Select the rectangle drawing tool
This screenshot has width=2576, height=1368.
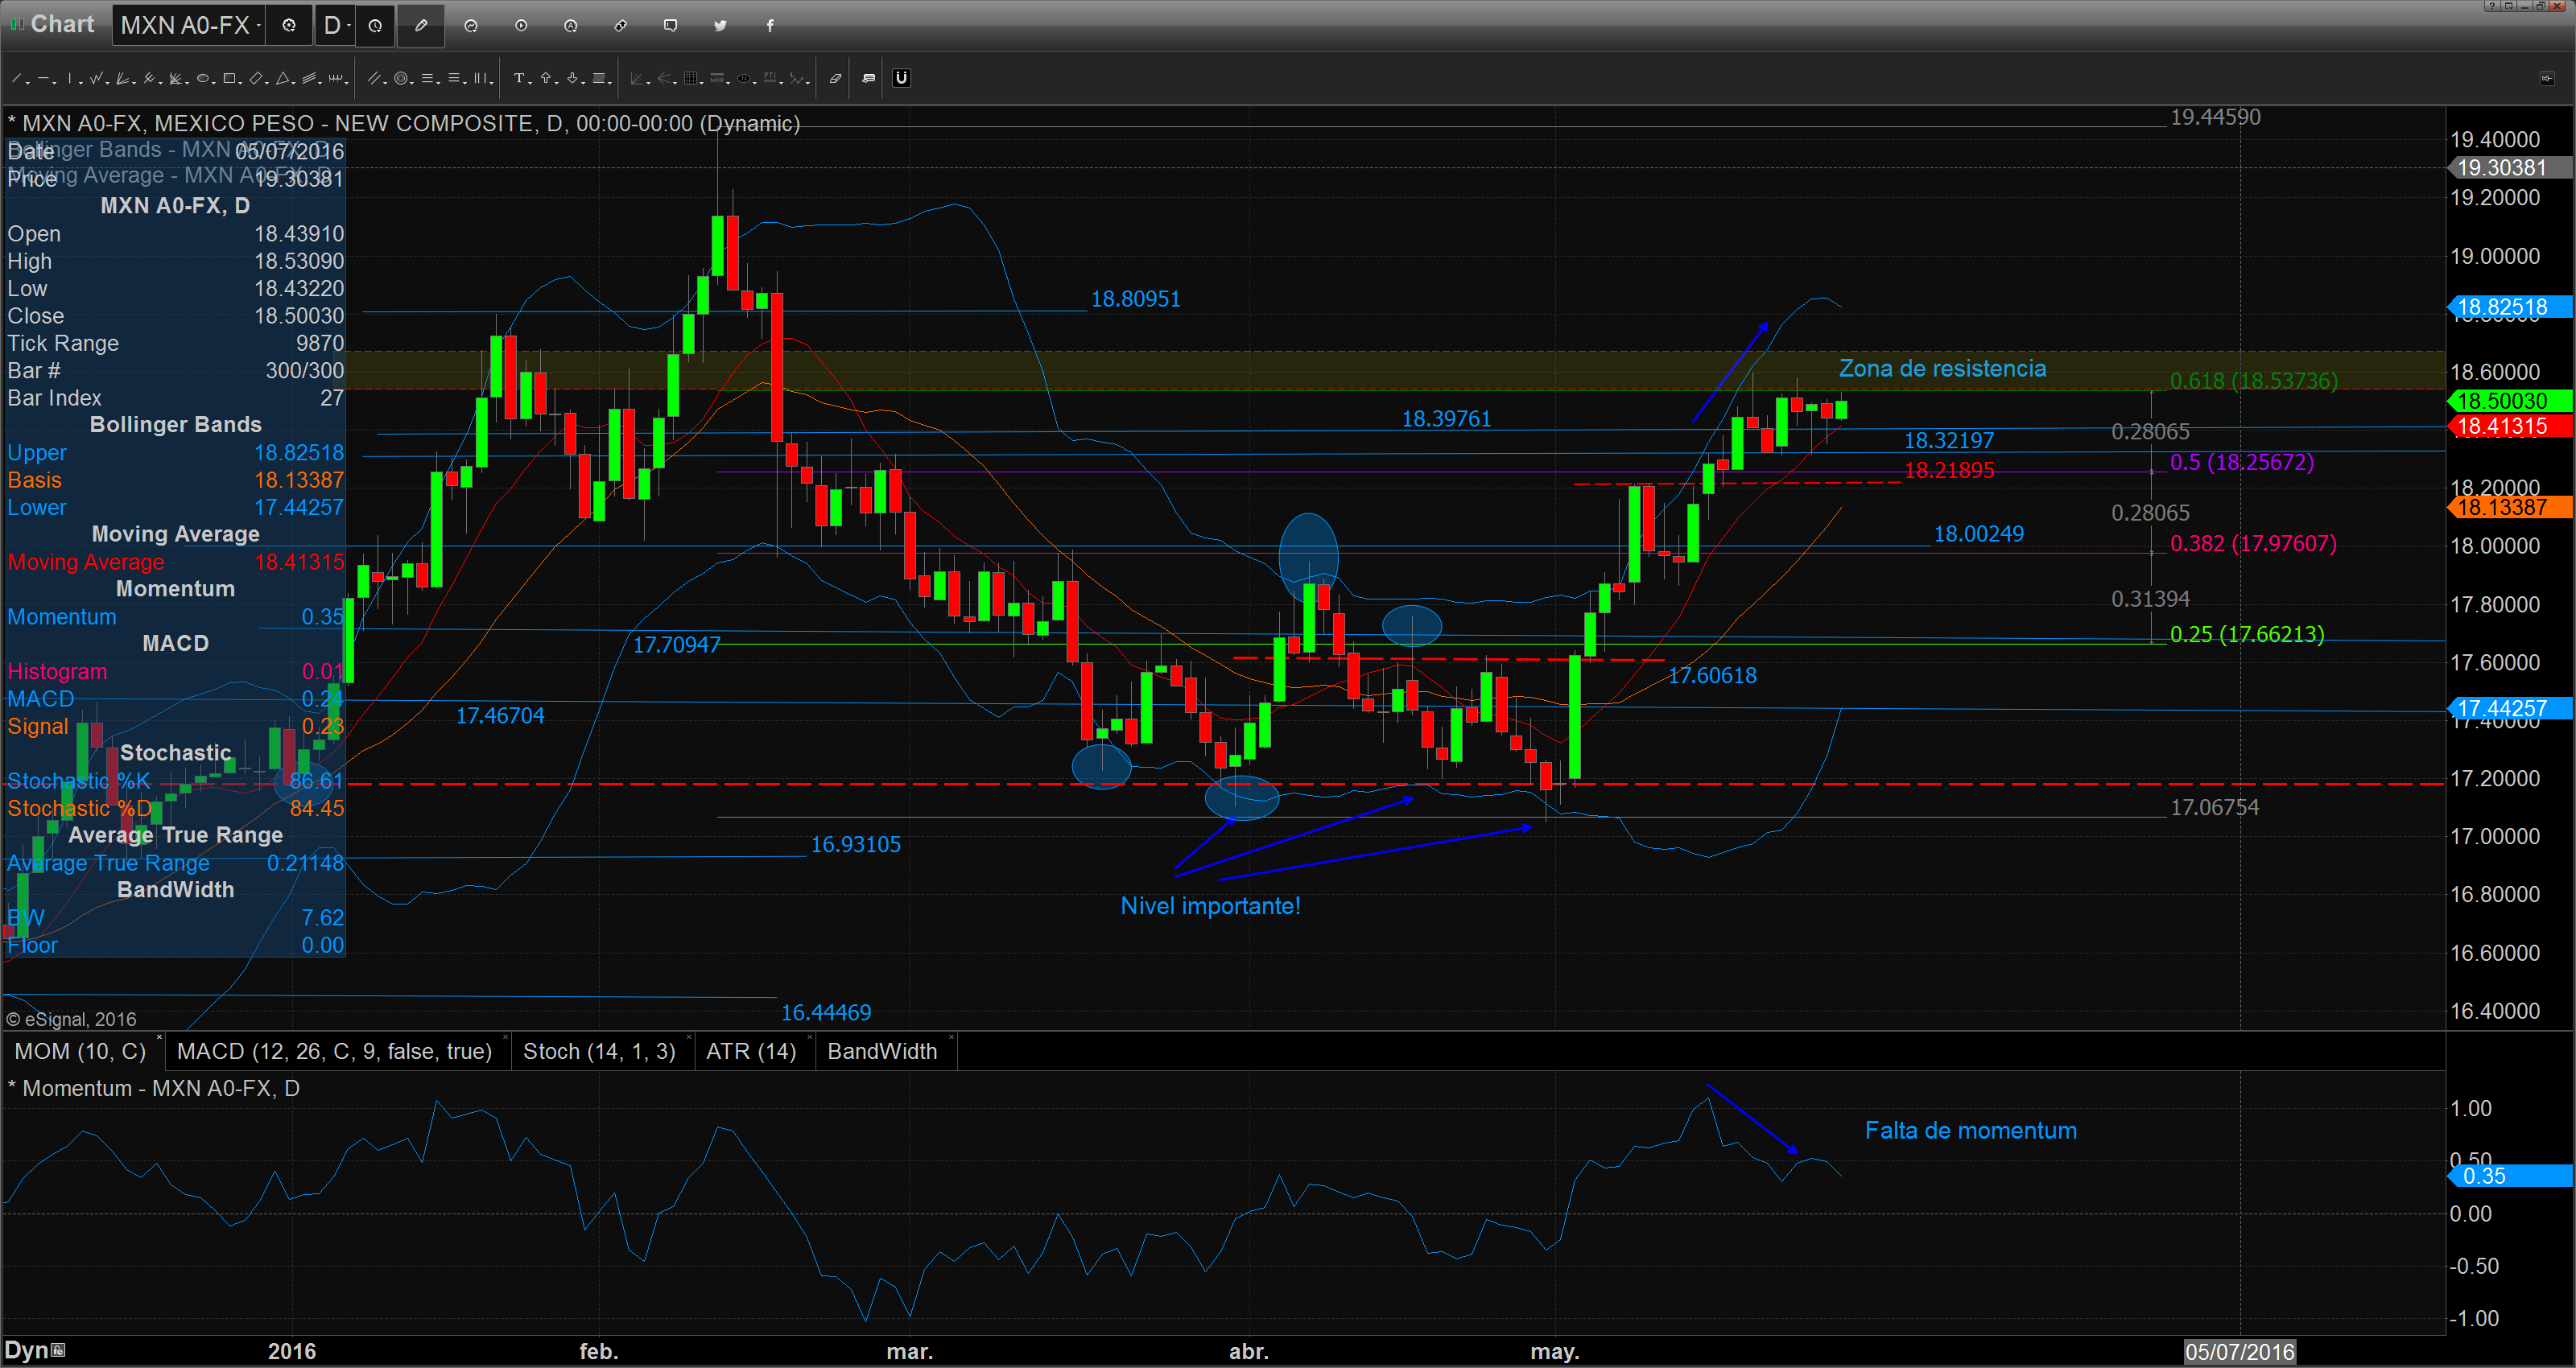tap(229, 78)
